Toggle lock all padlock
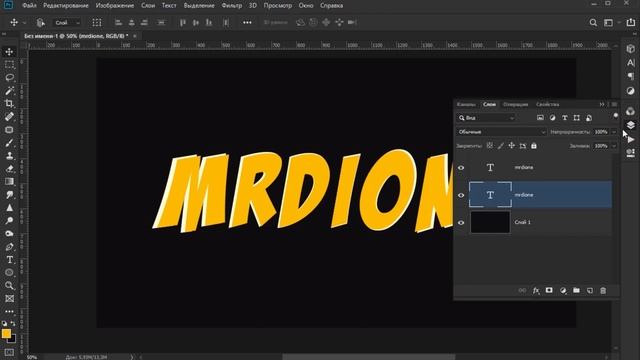This screenshot has width=640, height=360. (x=534, y=146)
